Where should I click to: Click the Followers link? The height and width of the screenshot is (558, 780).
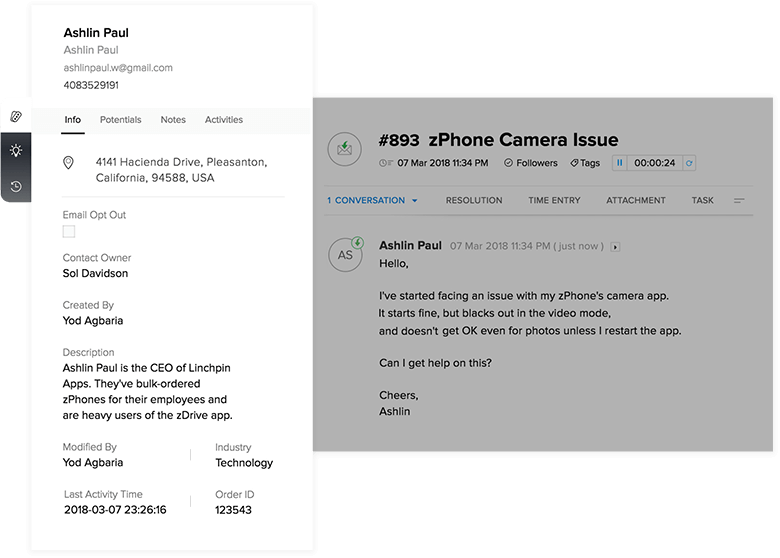[537, 163]
